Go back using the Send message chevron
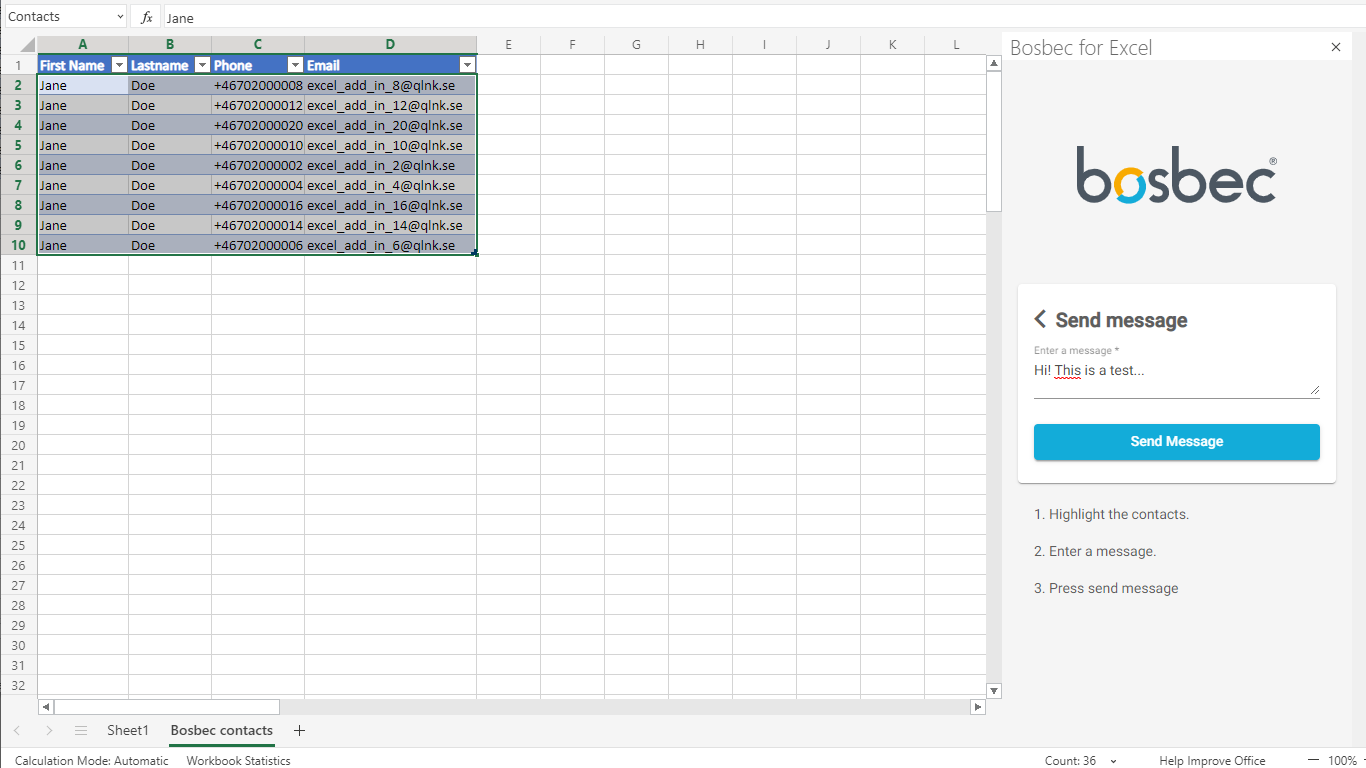1366x768 pixels. click(1040, 319)
